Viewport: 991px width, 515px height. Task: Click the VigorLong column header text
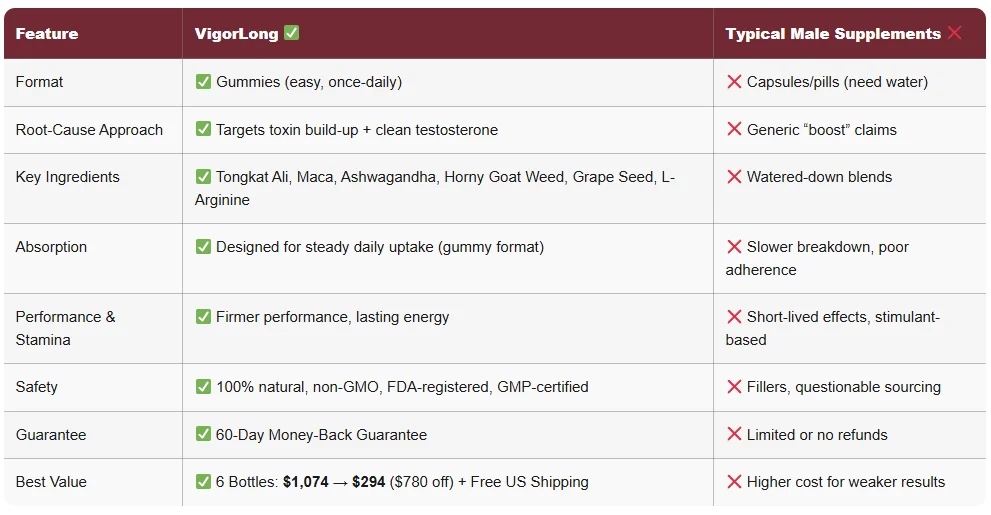click(237, 34)
